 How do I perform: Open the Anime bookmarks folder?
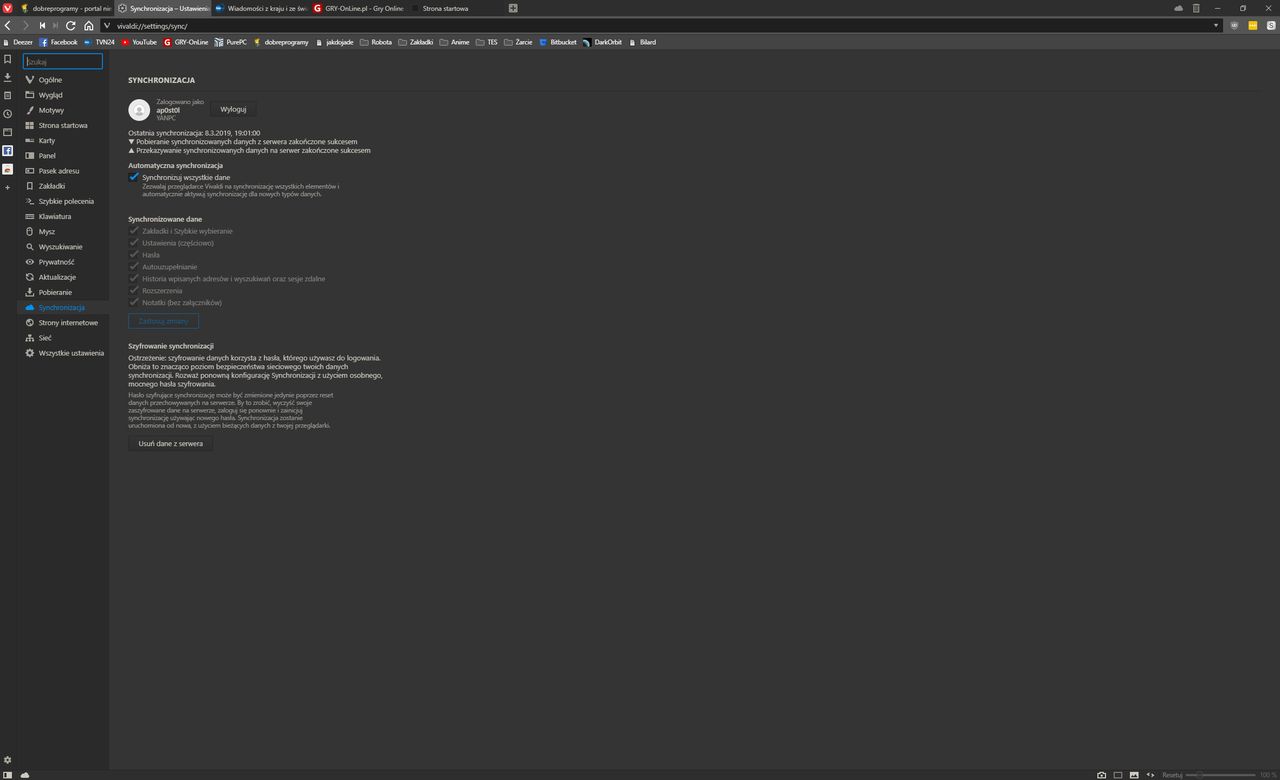pos(454,42)
